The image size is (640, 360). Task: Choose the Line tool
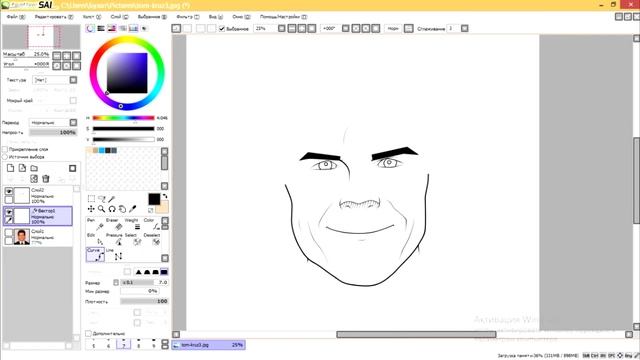pyautogui.click(x=114, y=255)
